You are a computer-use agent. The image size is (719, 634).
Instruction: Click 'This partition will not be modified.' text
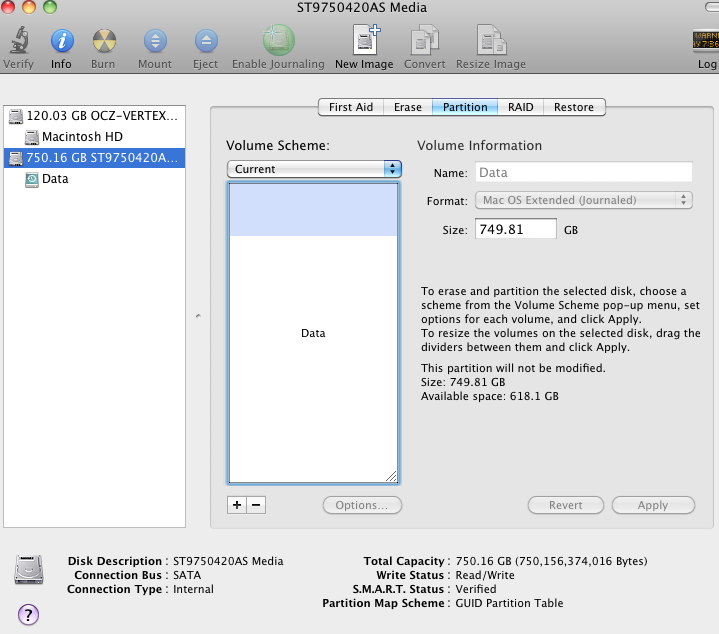(x=513, y=368)
